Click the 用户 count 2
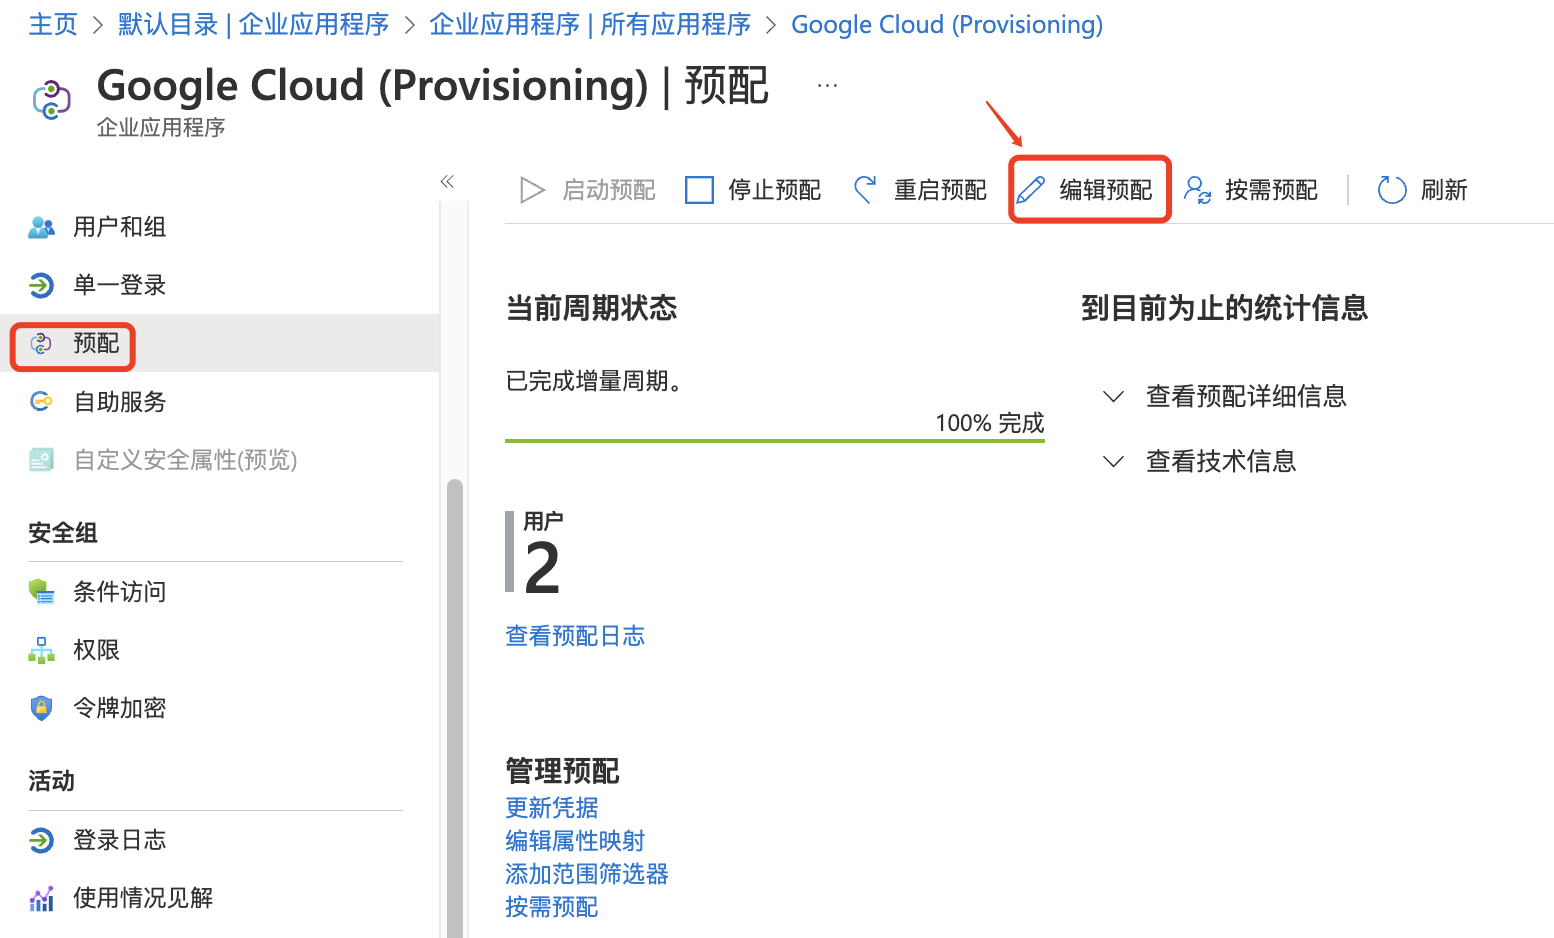Image resolution: width=1554 pixels, height=938 pixels. [x=542, y=568]
